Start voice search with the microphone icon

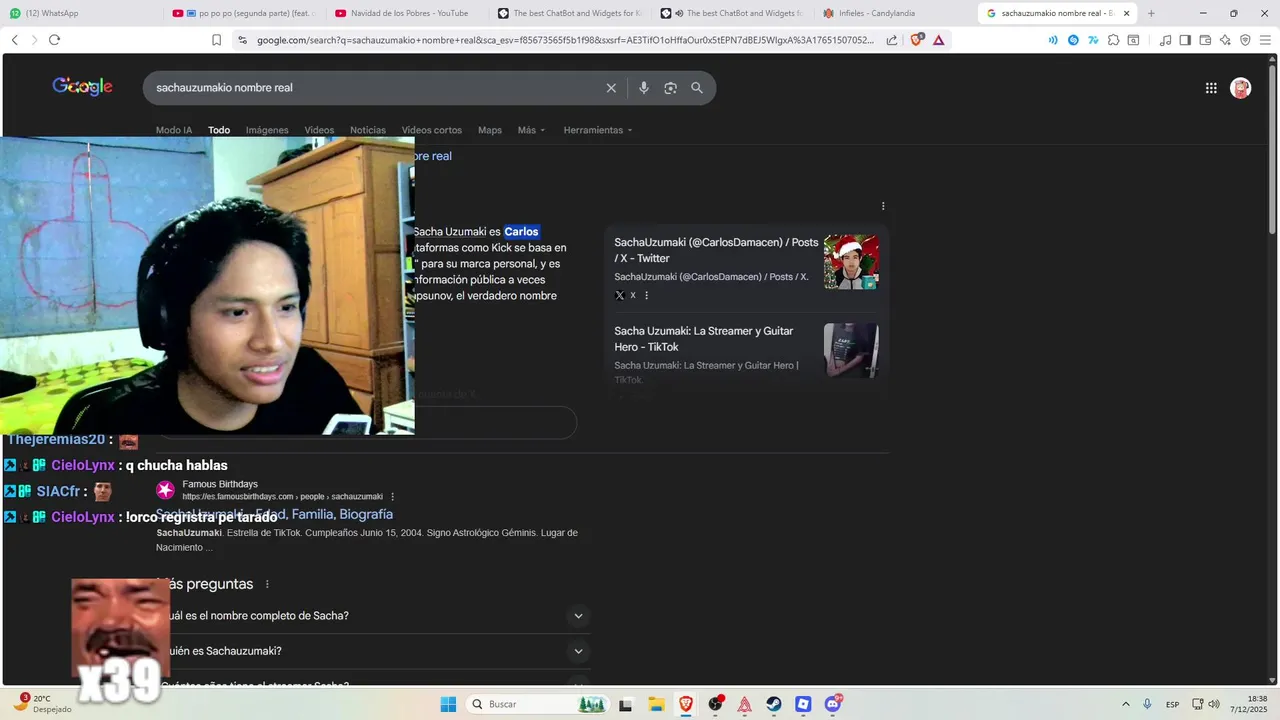[643, 88]
